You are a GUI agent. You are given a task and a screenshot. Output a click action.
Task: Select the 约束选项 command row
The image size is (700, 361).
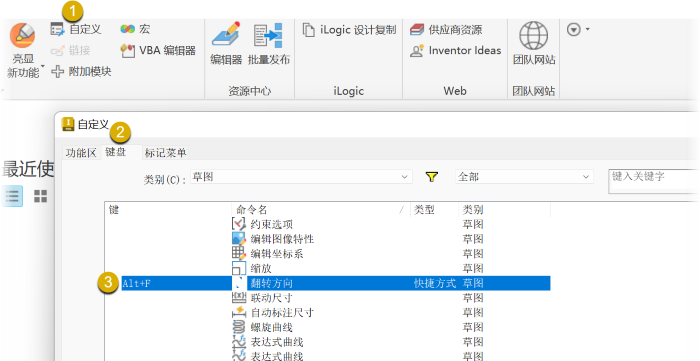point(328,224)
